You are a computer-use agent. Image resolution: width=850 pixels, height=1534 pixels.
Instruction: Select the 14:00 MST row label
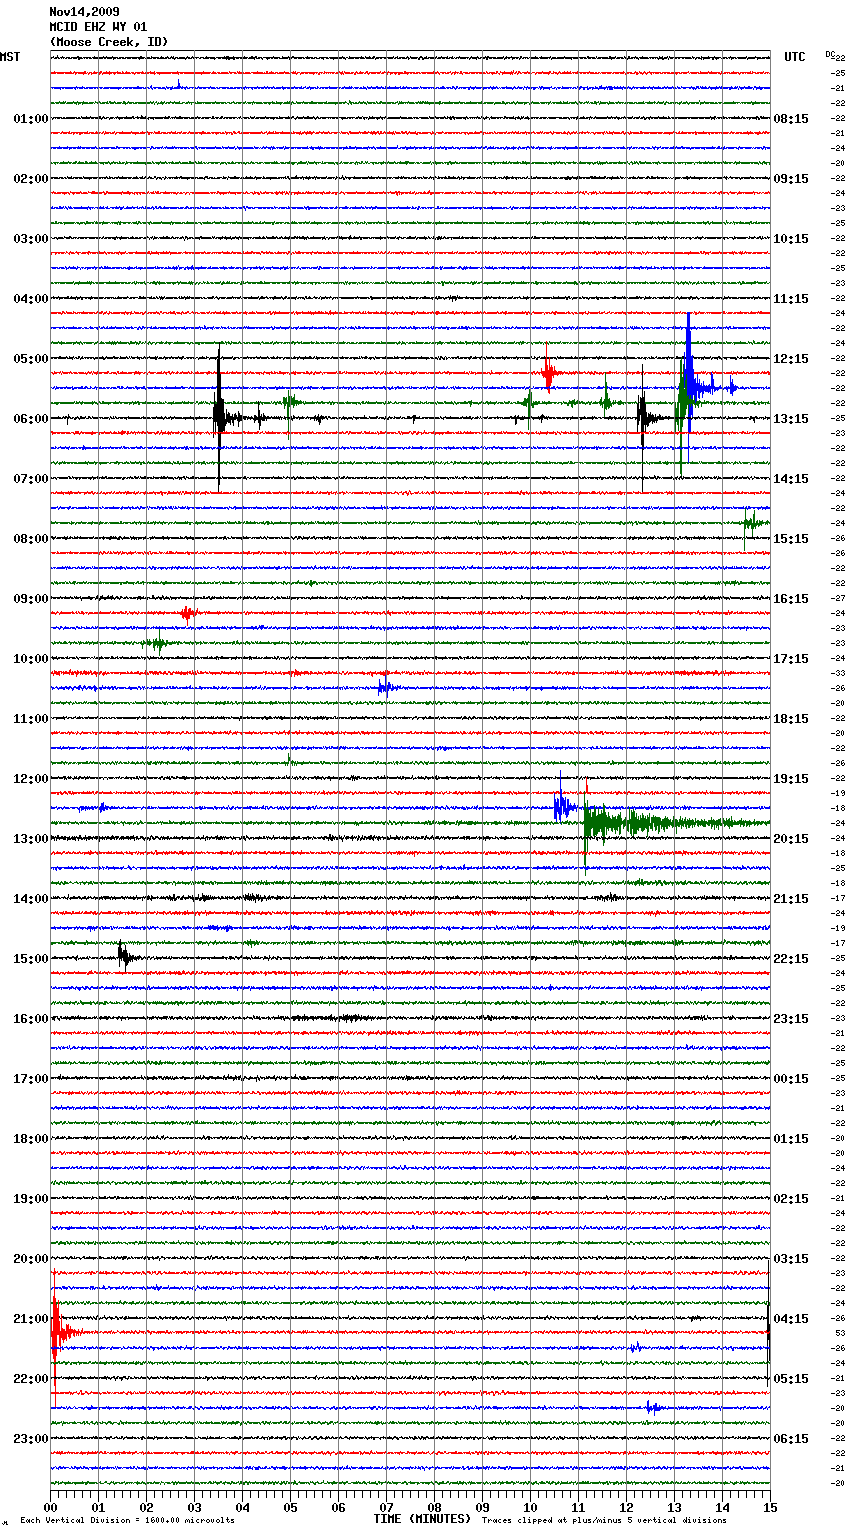(31, 899)
